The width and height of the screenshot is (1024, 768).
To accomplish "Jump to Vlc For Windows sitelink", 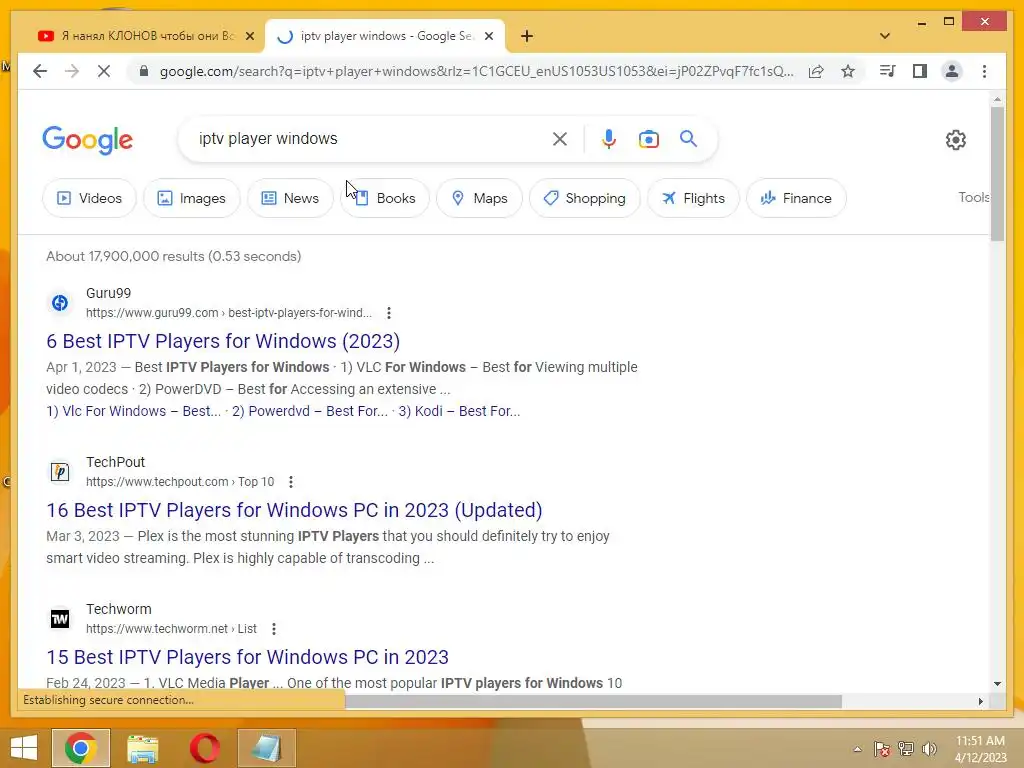I will coord(133,411).
